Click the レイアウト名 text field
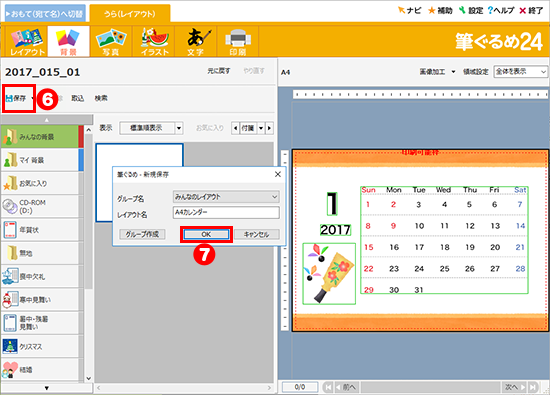550x395 pixels. 226,212
